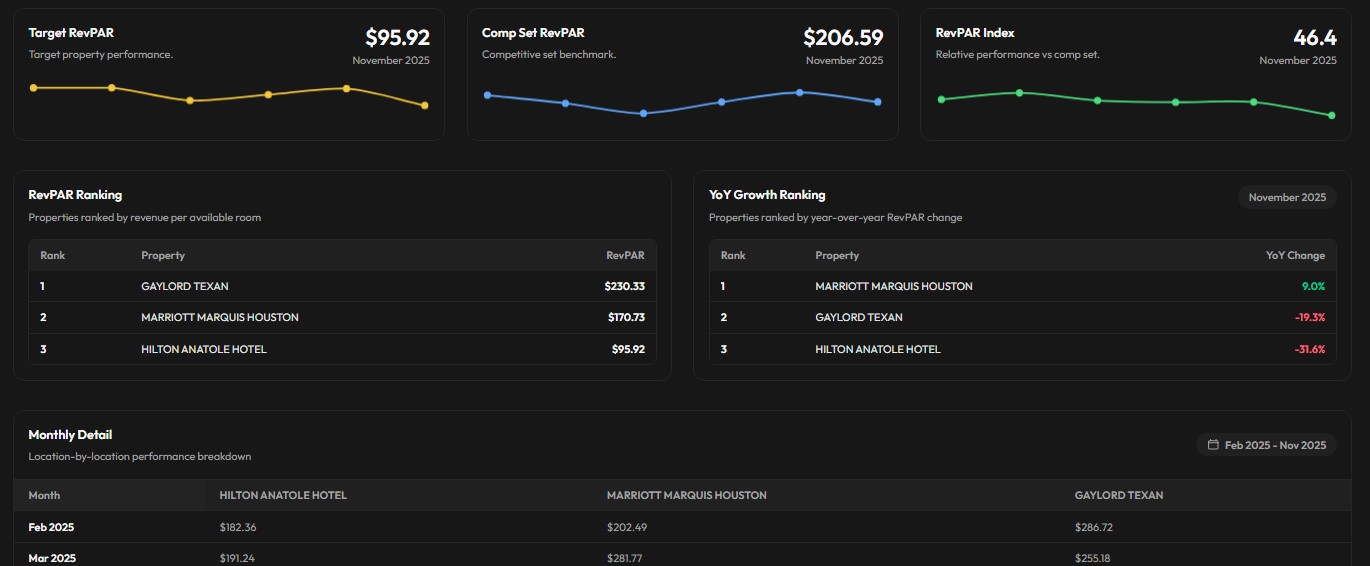Viewport: 1370px width, 566px height.
Task: Select the Feb 2025 row in Monthly Detail
Action: (51, 527)
